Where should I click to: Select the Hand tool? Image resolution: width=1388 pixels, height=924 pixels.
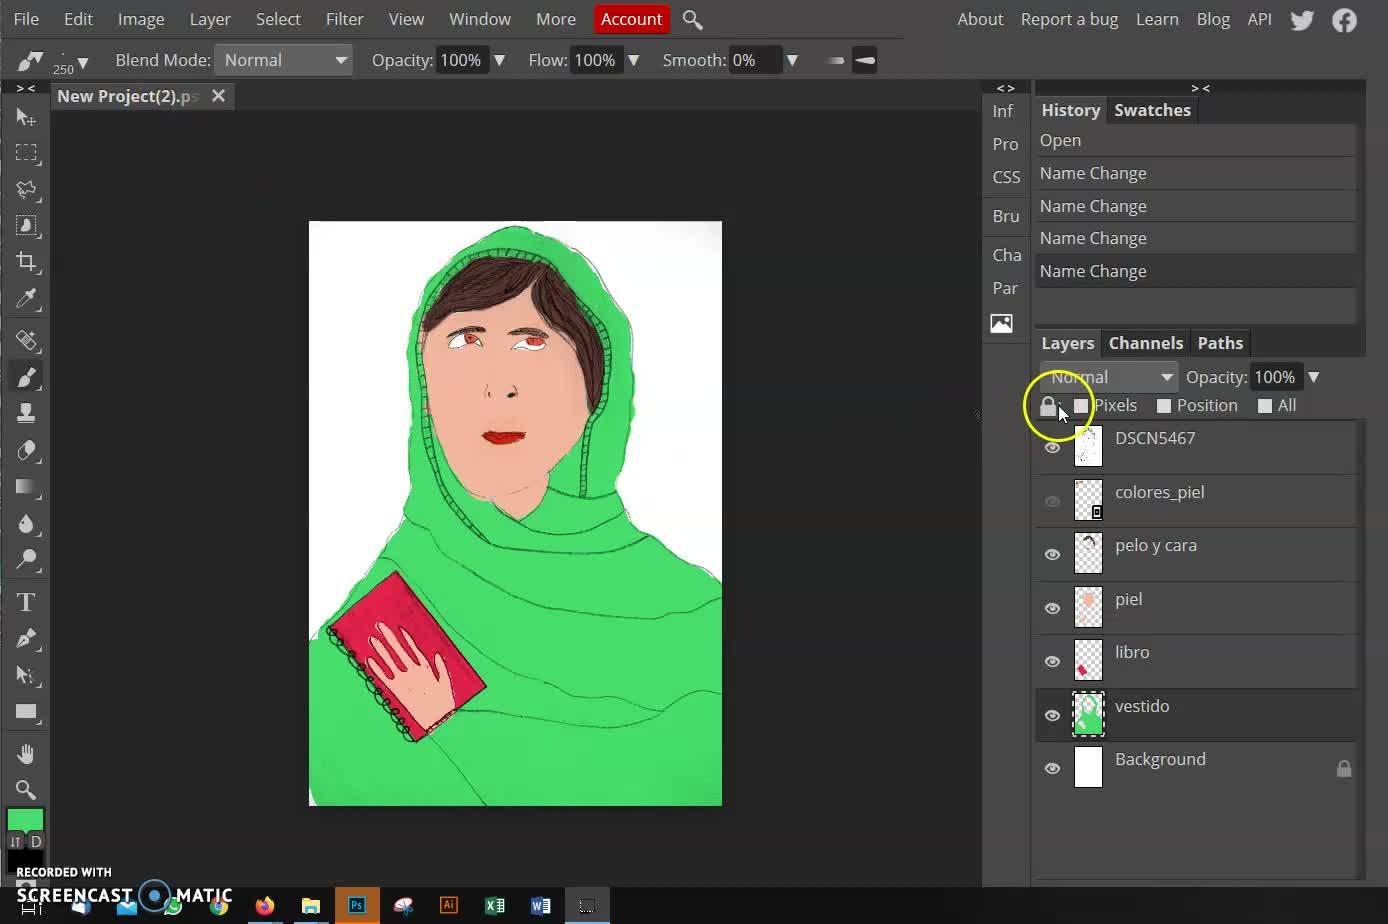(26, 753)
